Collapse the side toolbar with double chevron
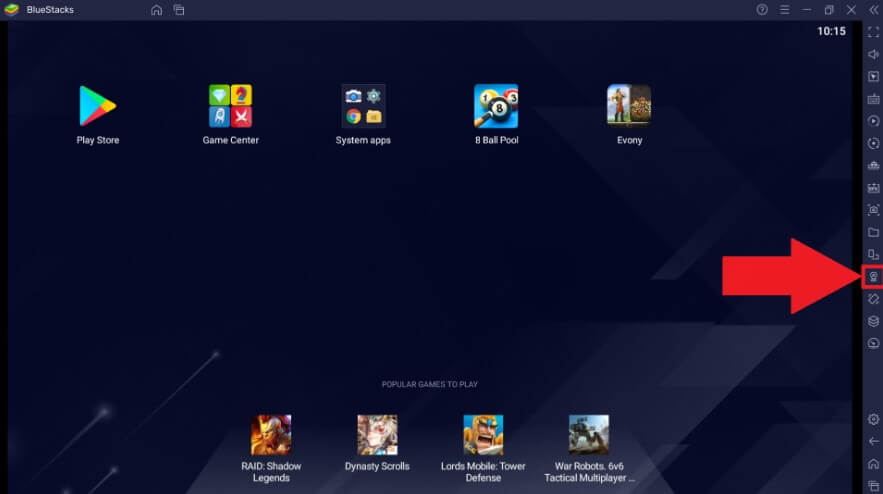 pos(873,10)
